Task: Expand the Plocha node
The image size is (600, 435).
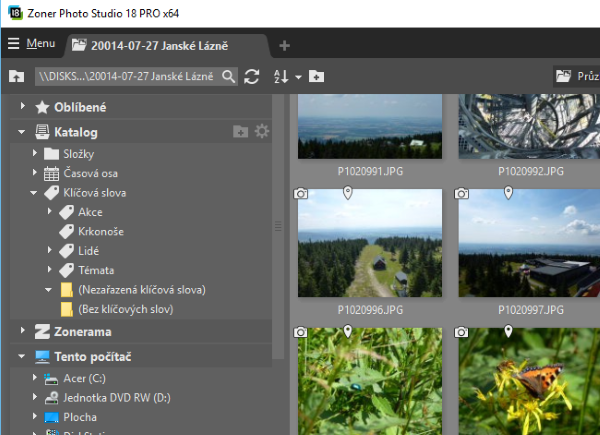Action: point(35,416)
